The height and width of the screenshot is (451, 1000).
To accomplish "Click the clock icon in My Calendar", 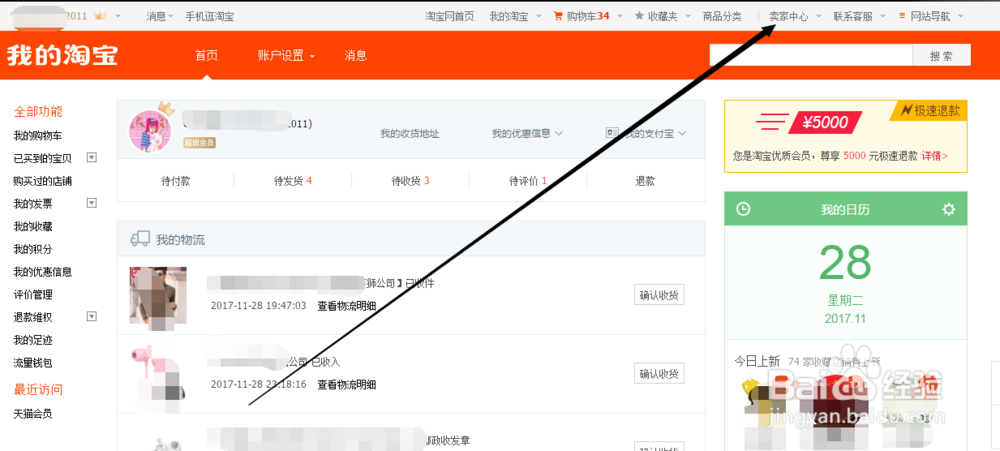I will pyautogui.click(x=743, y=209).
